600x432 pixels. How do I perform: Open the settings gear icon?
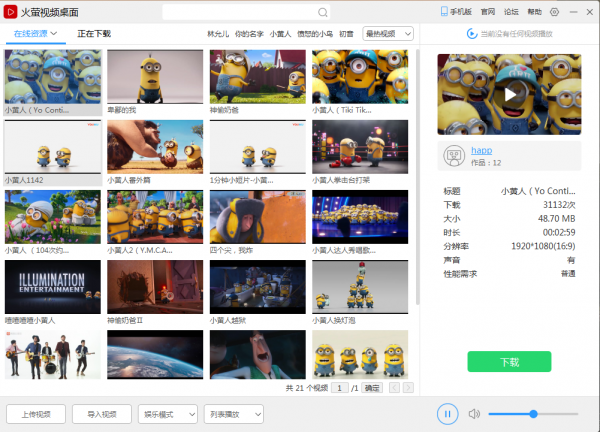pos(554,12)
